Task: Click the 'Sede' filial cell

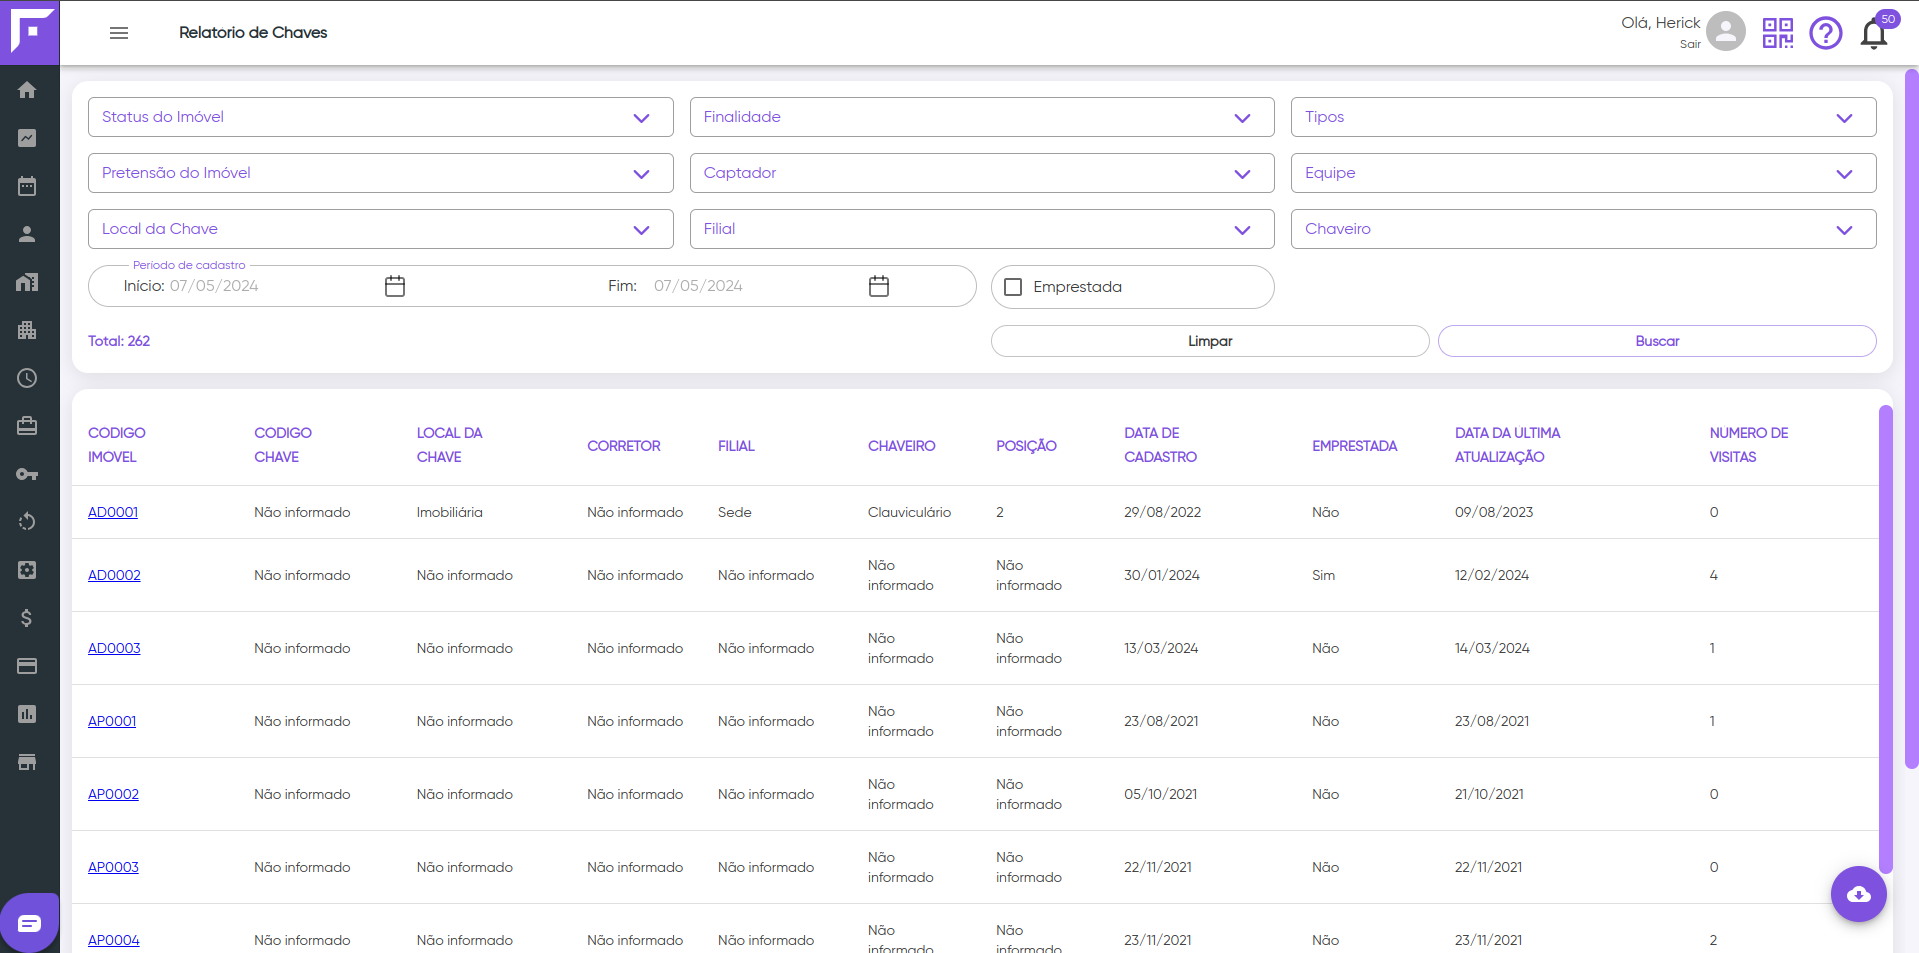Action: point(734,512)
